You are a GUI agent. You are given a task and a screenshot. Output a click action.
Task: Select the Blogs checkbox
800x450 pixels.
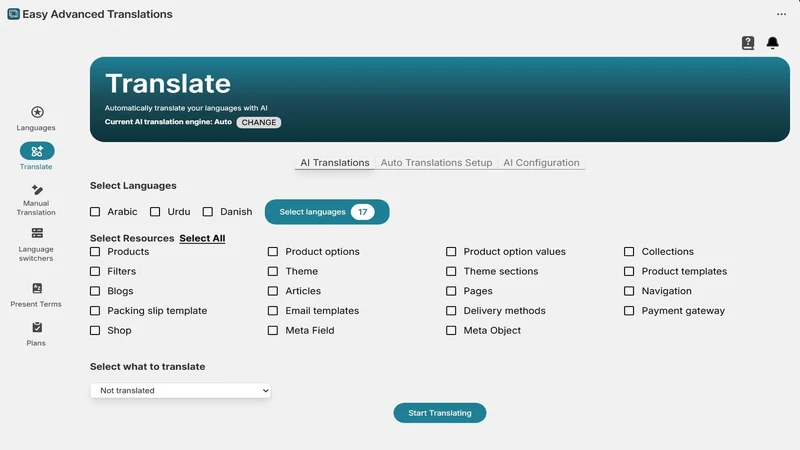(x=95, y=291)
